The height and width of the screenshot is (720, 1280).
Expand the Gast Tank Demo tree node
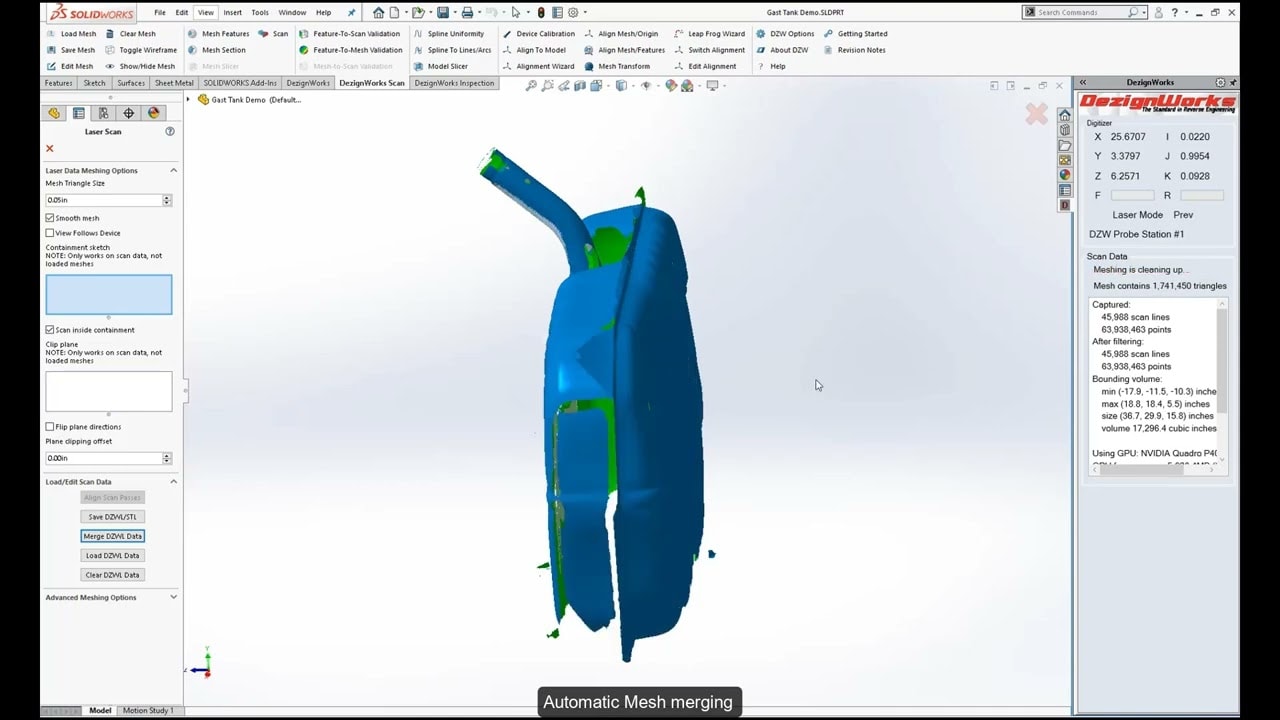tap(188, 99)
